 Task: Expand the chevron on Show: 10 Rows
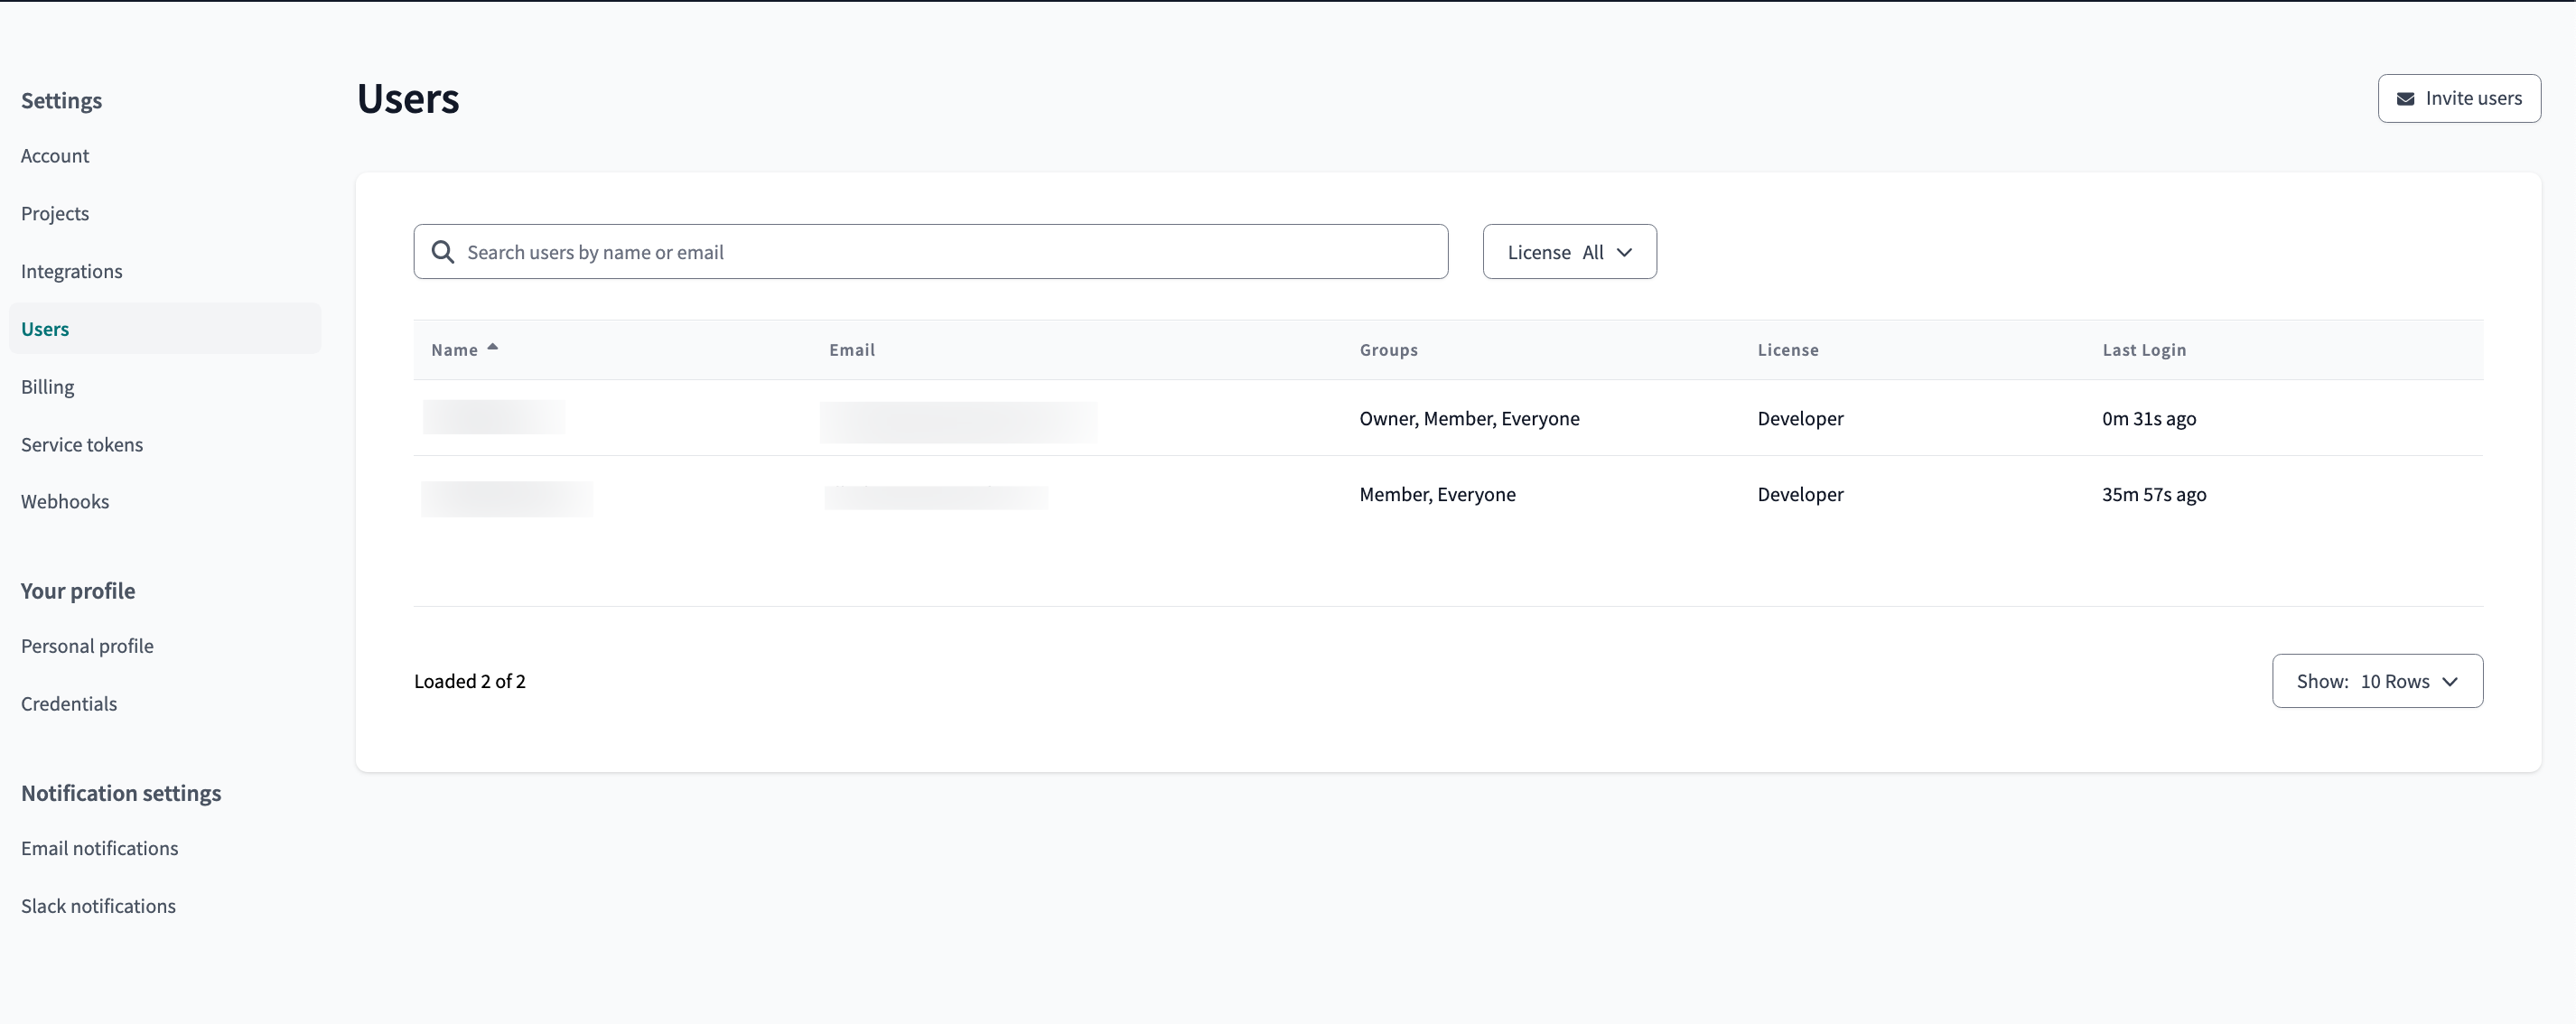click(2450, 681)
